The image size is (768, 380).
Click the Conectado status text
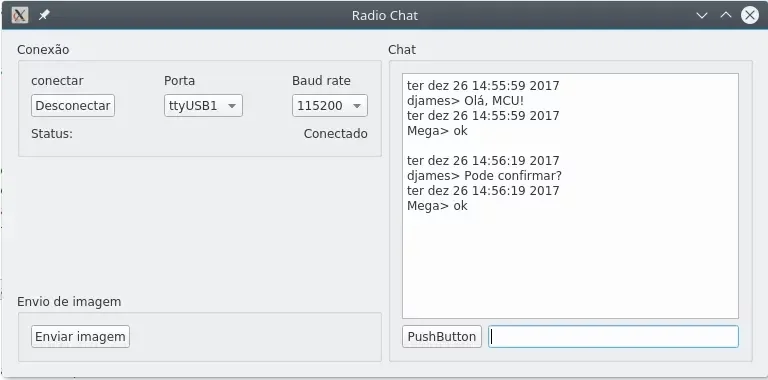pyautogui.click(x=336, y=134)
